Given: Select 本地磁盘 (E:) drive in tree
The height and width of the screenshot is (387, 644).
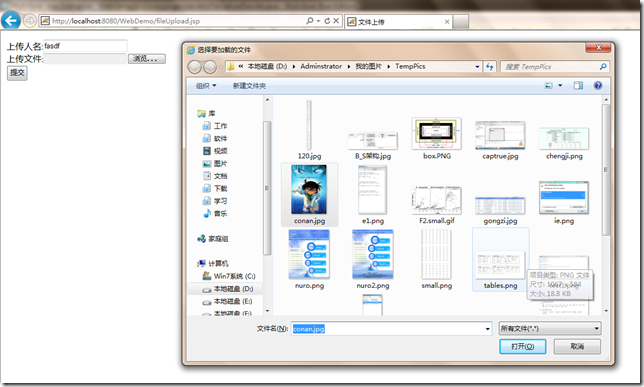Looking at the screenshot, I should point(227,301).
